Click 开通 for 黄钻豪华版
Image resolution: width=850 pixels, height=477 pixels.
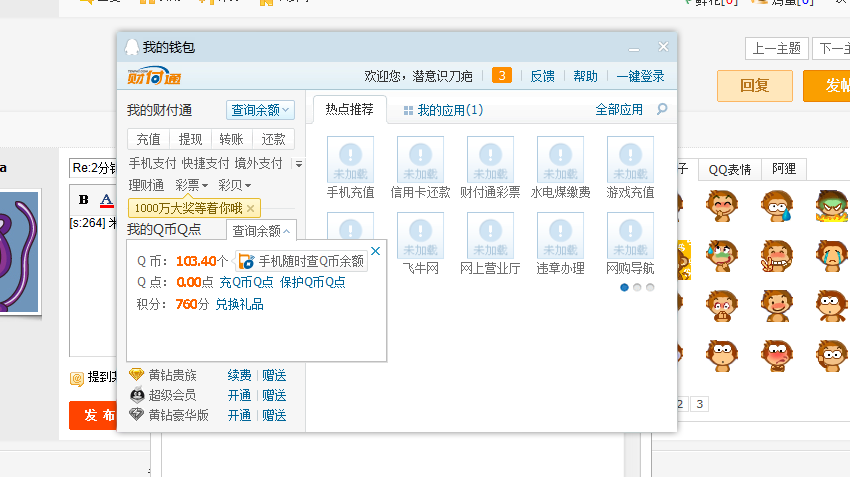[x=239, y=415]
